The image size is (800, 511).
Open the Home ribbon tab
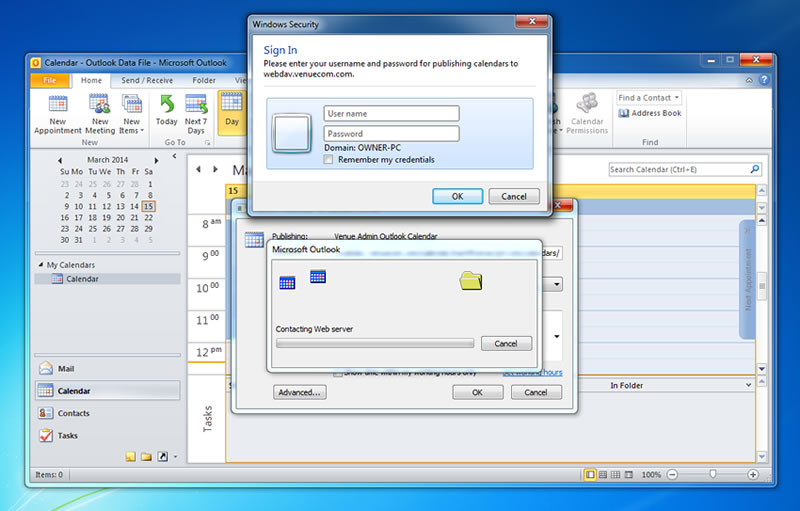pyautogui.click(x=91, y=80)
